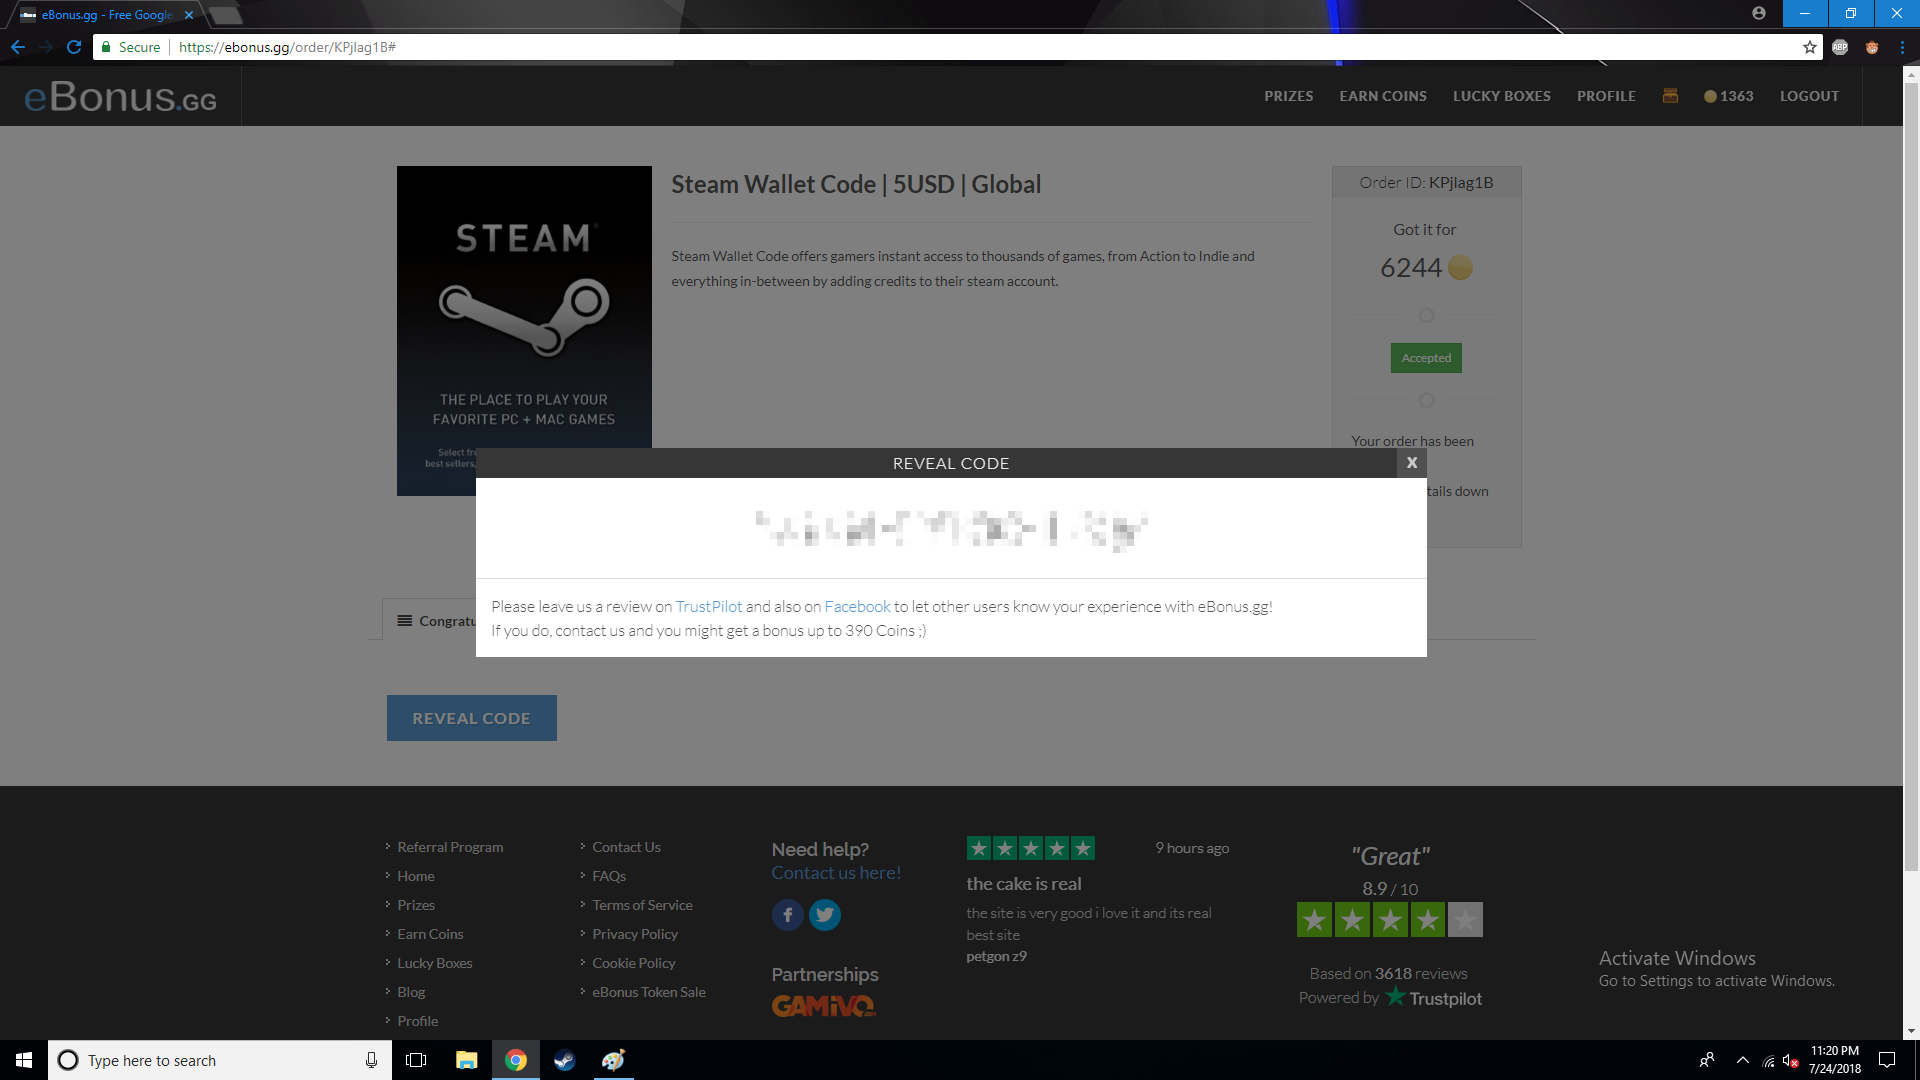The image size is (1920, 1080).
Task: Open the Cookie Policy link
Action: [633, 963]
